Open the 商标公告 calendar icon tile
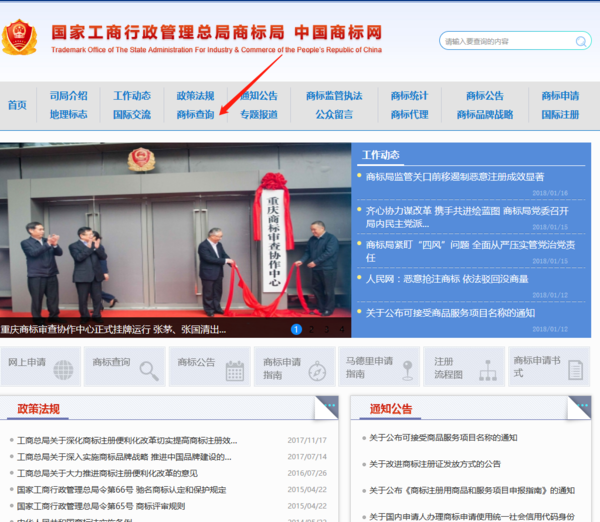 point(212,367)
